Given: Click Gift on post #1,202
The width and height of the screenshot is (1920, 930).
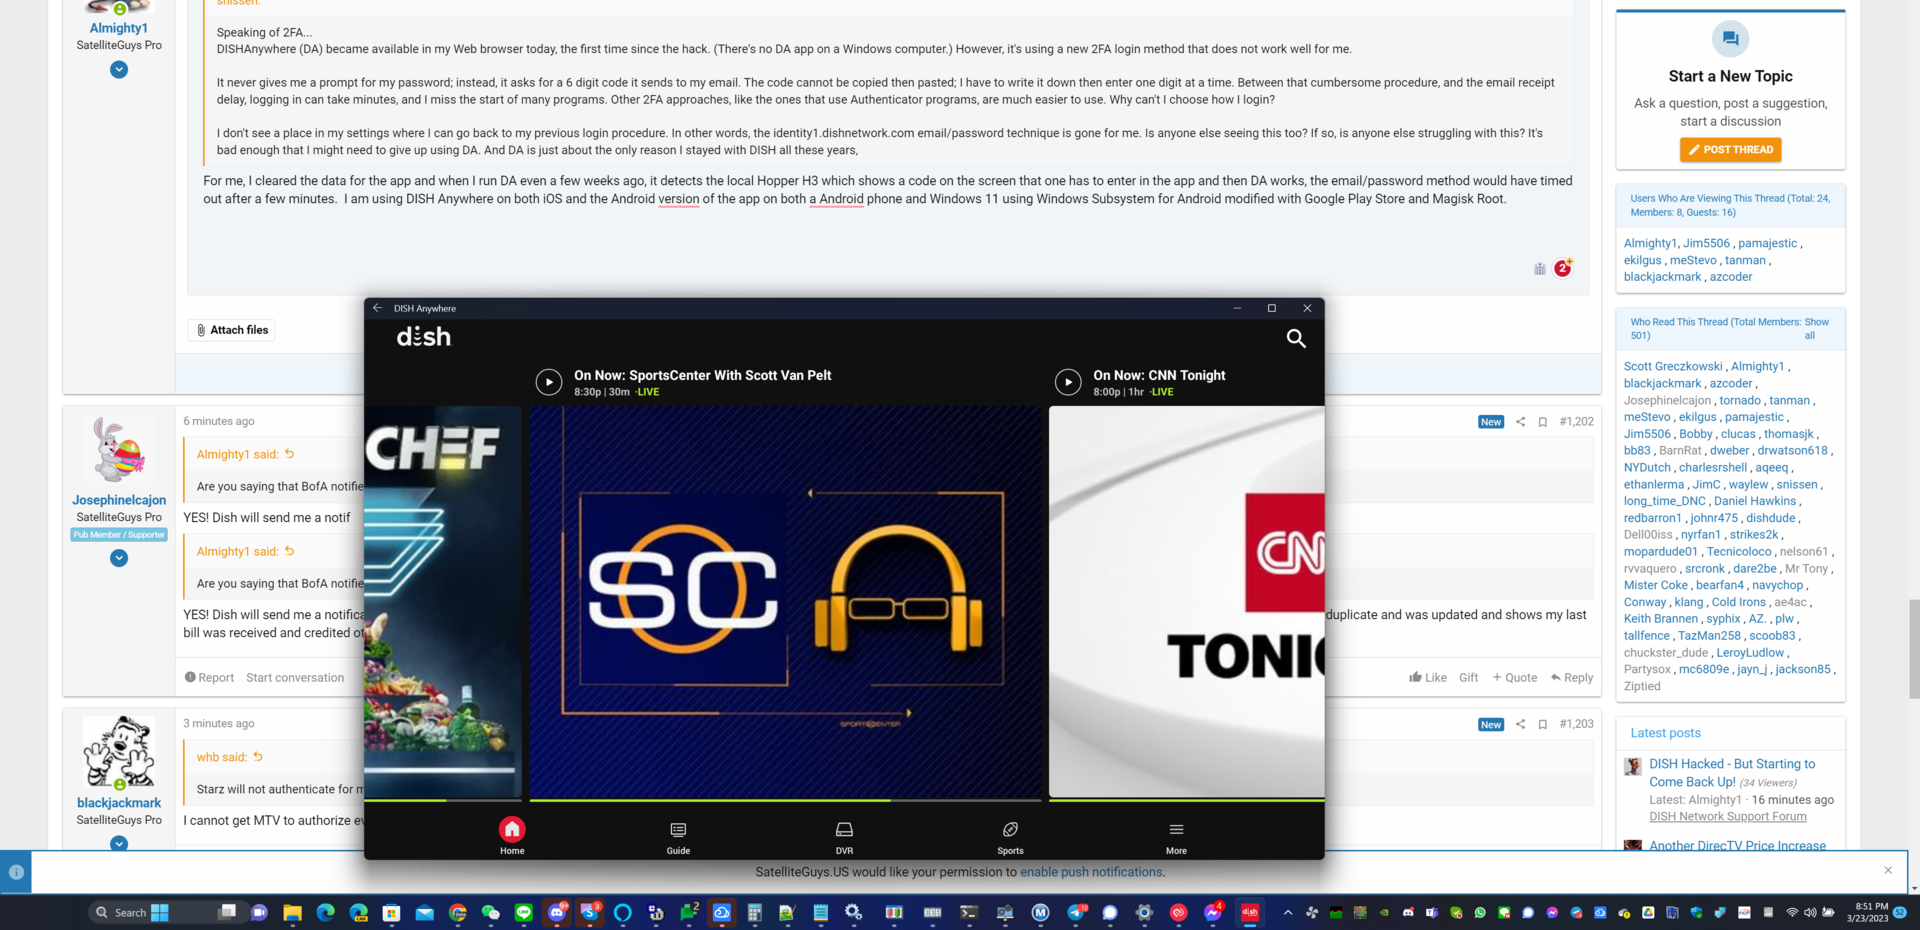Looking at the screenshot, I should point(1468,677).
